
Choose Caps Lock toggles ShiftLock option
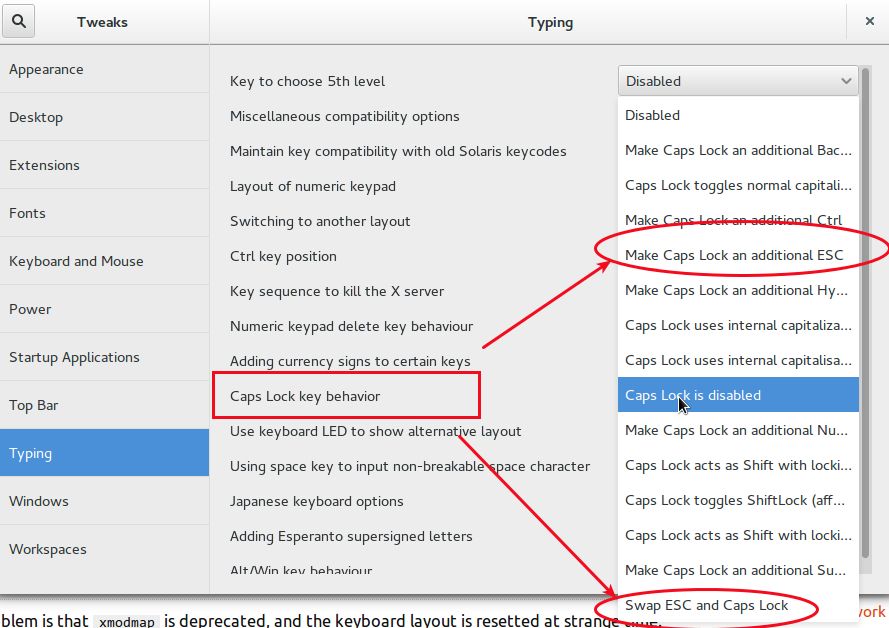(738, 500)
